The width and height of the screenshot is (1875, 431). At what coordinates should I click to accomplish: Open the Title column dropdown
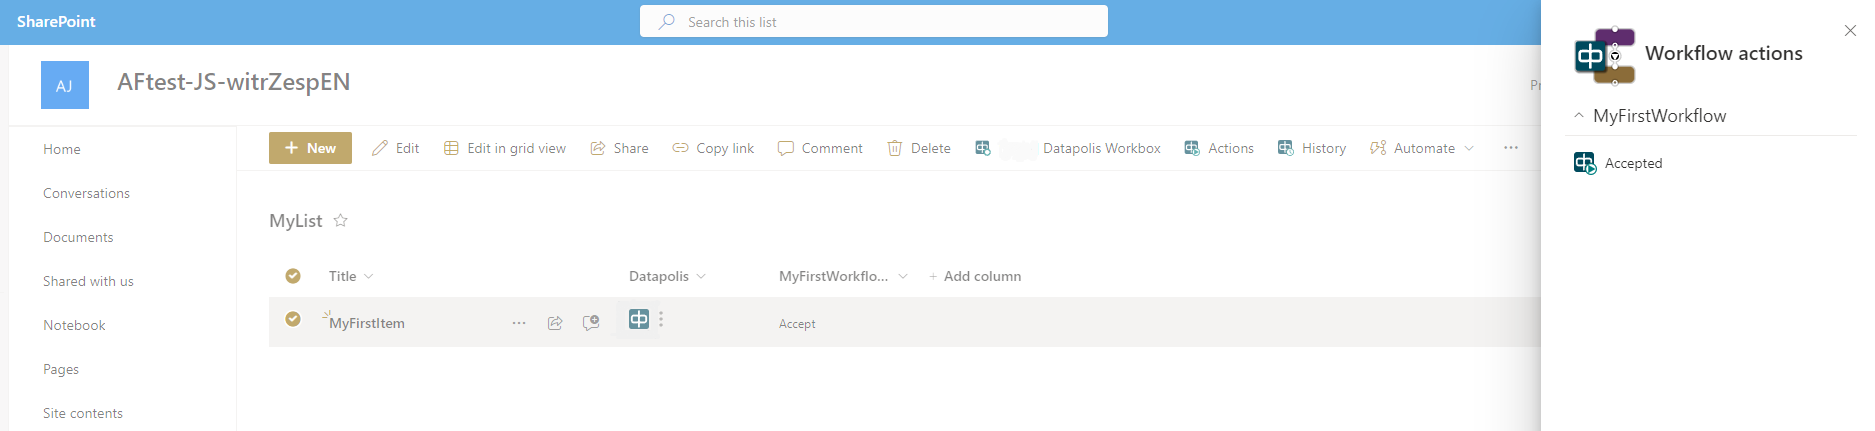[x=369, y=277]
